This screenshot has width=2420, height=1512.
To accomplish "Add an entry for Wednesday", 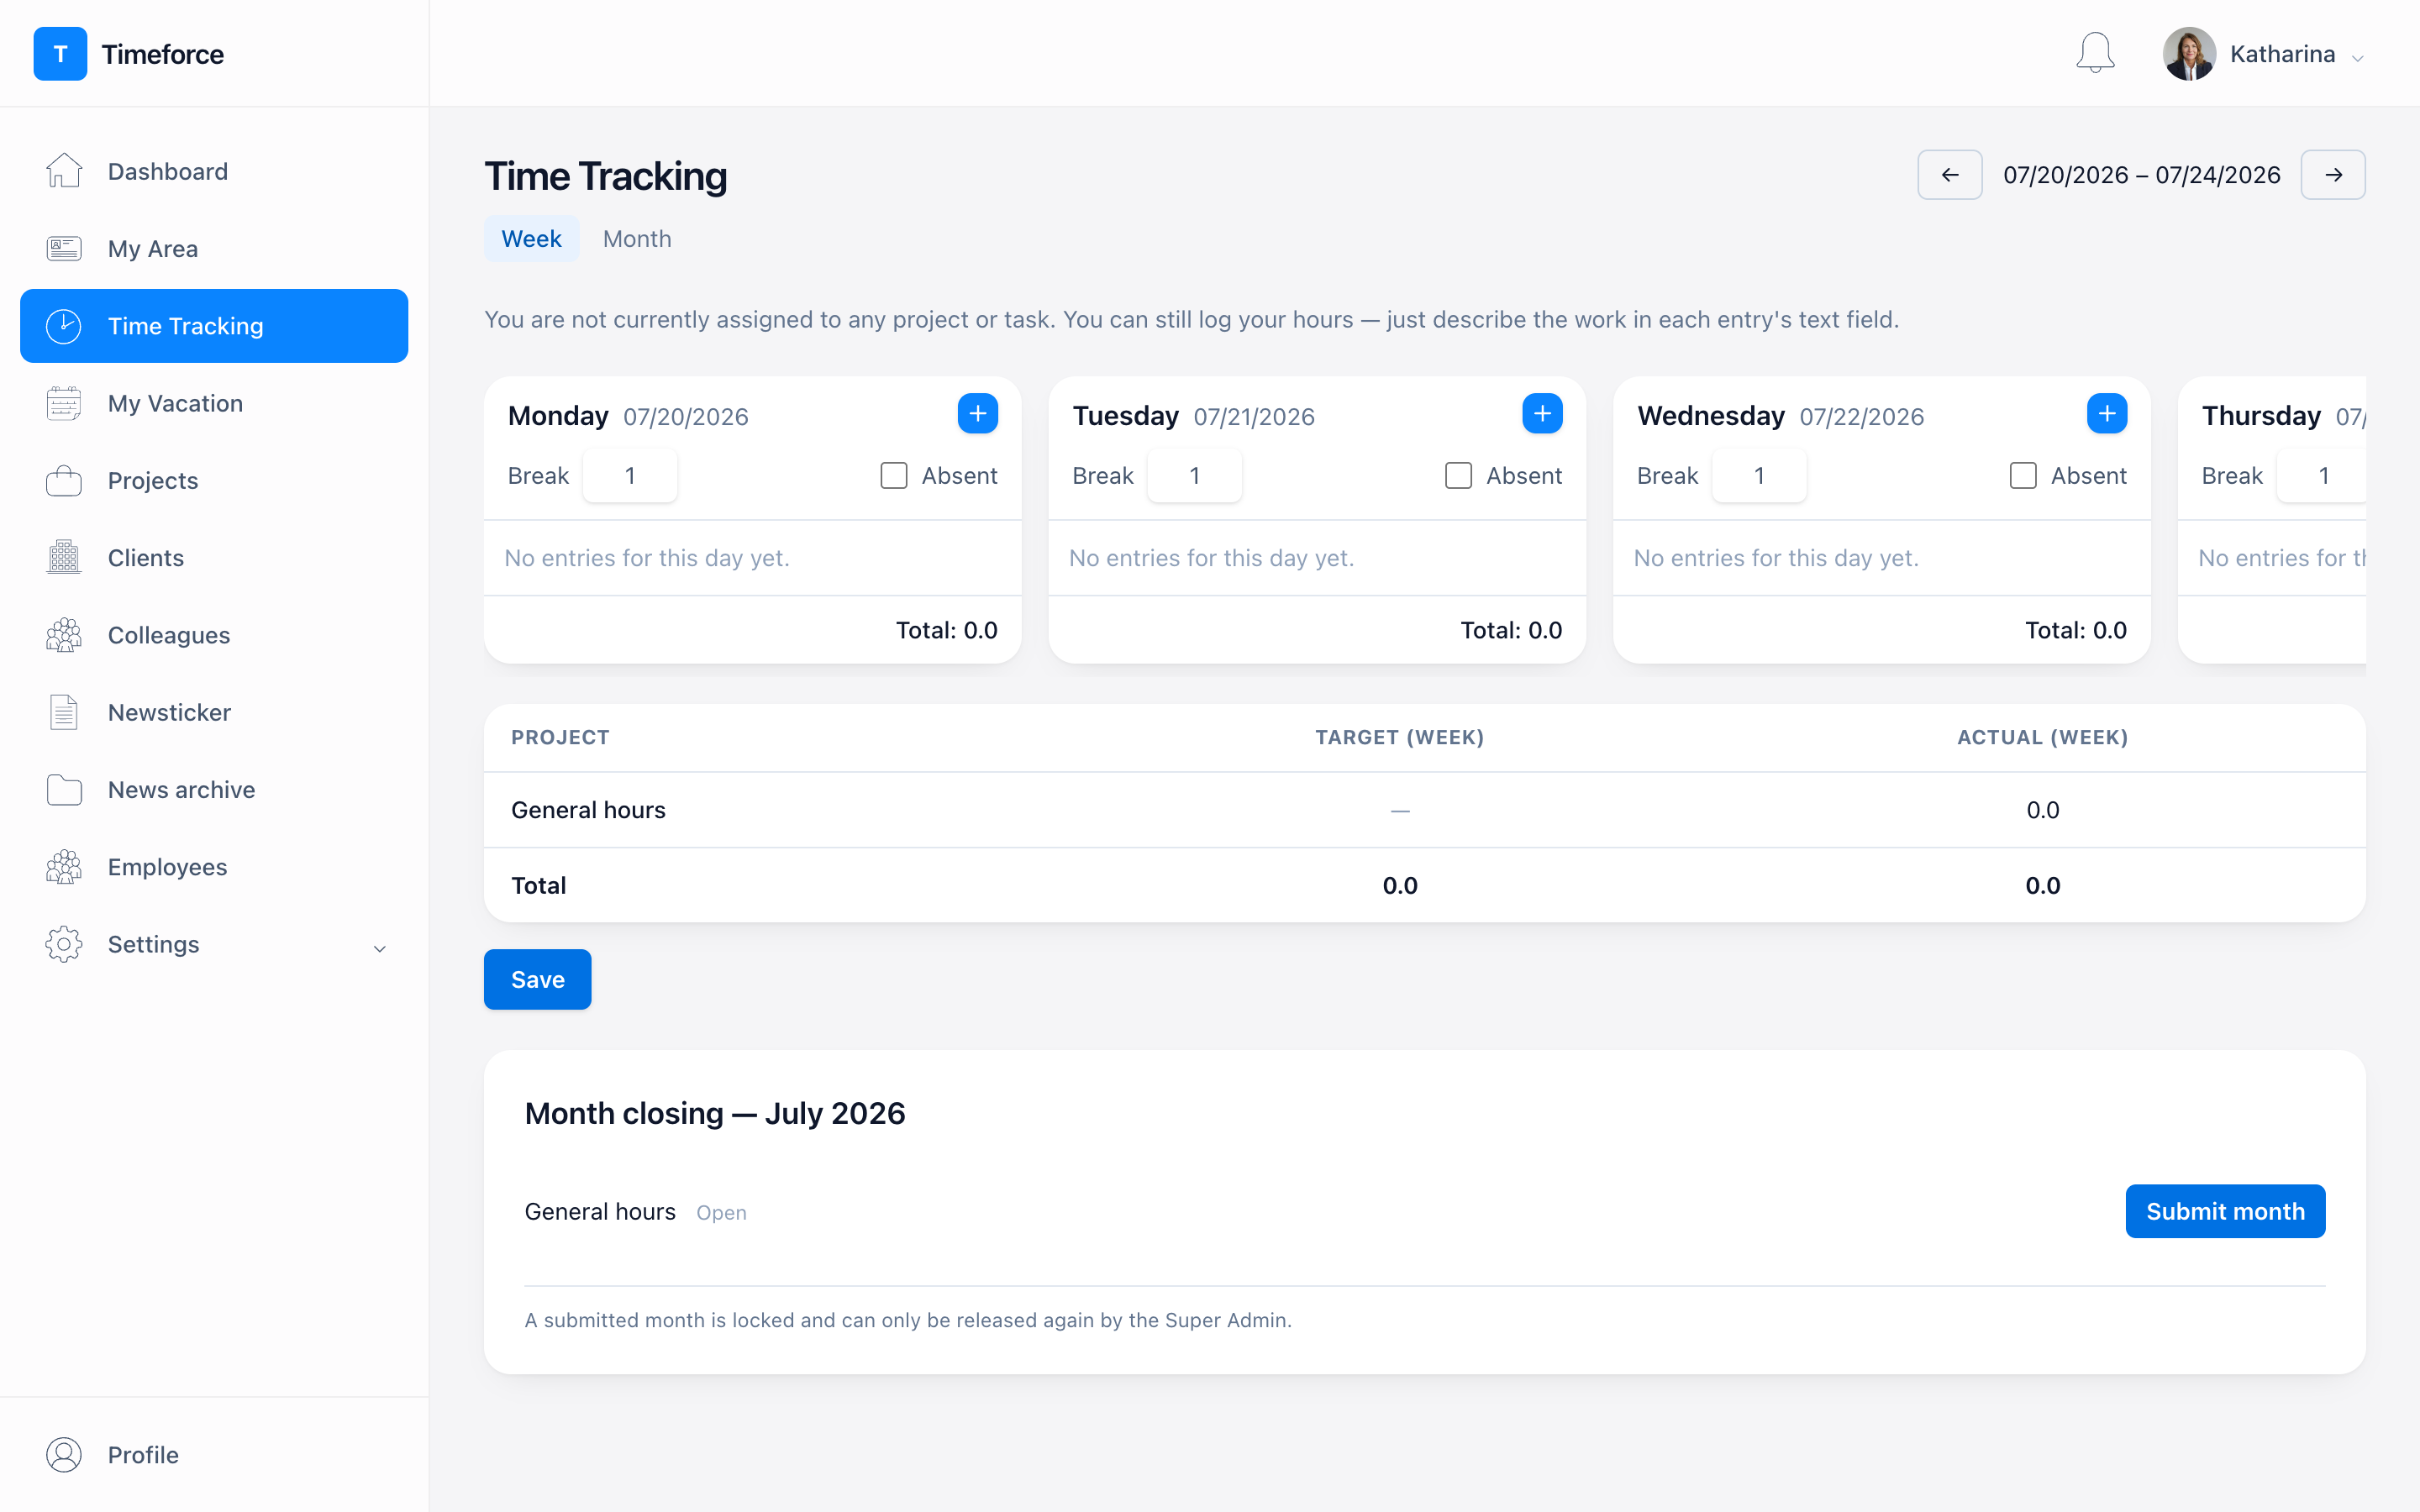I will pyautogui.click(x=2107, y=414).
